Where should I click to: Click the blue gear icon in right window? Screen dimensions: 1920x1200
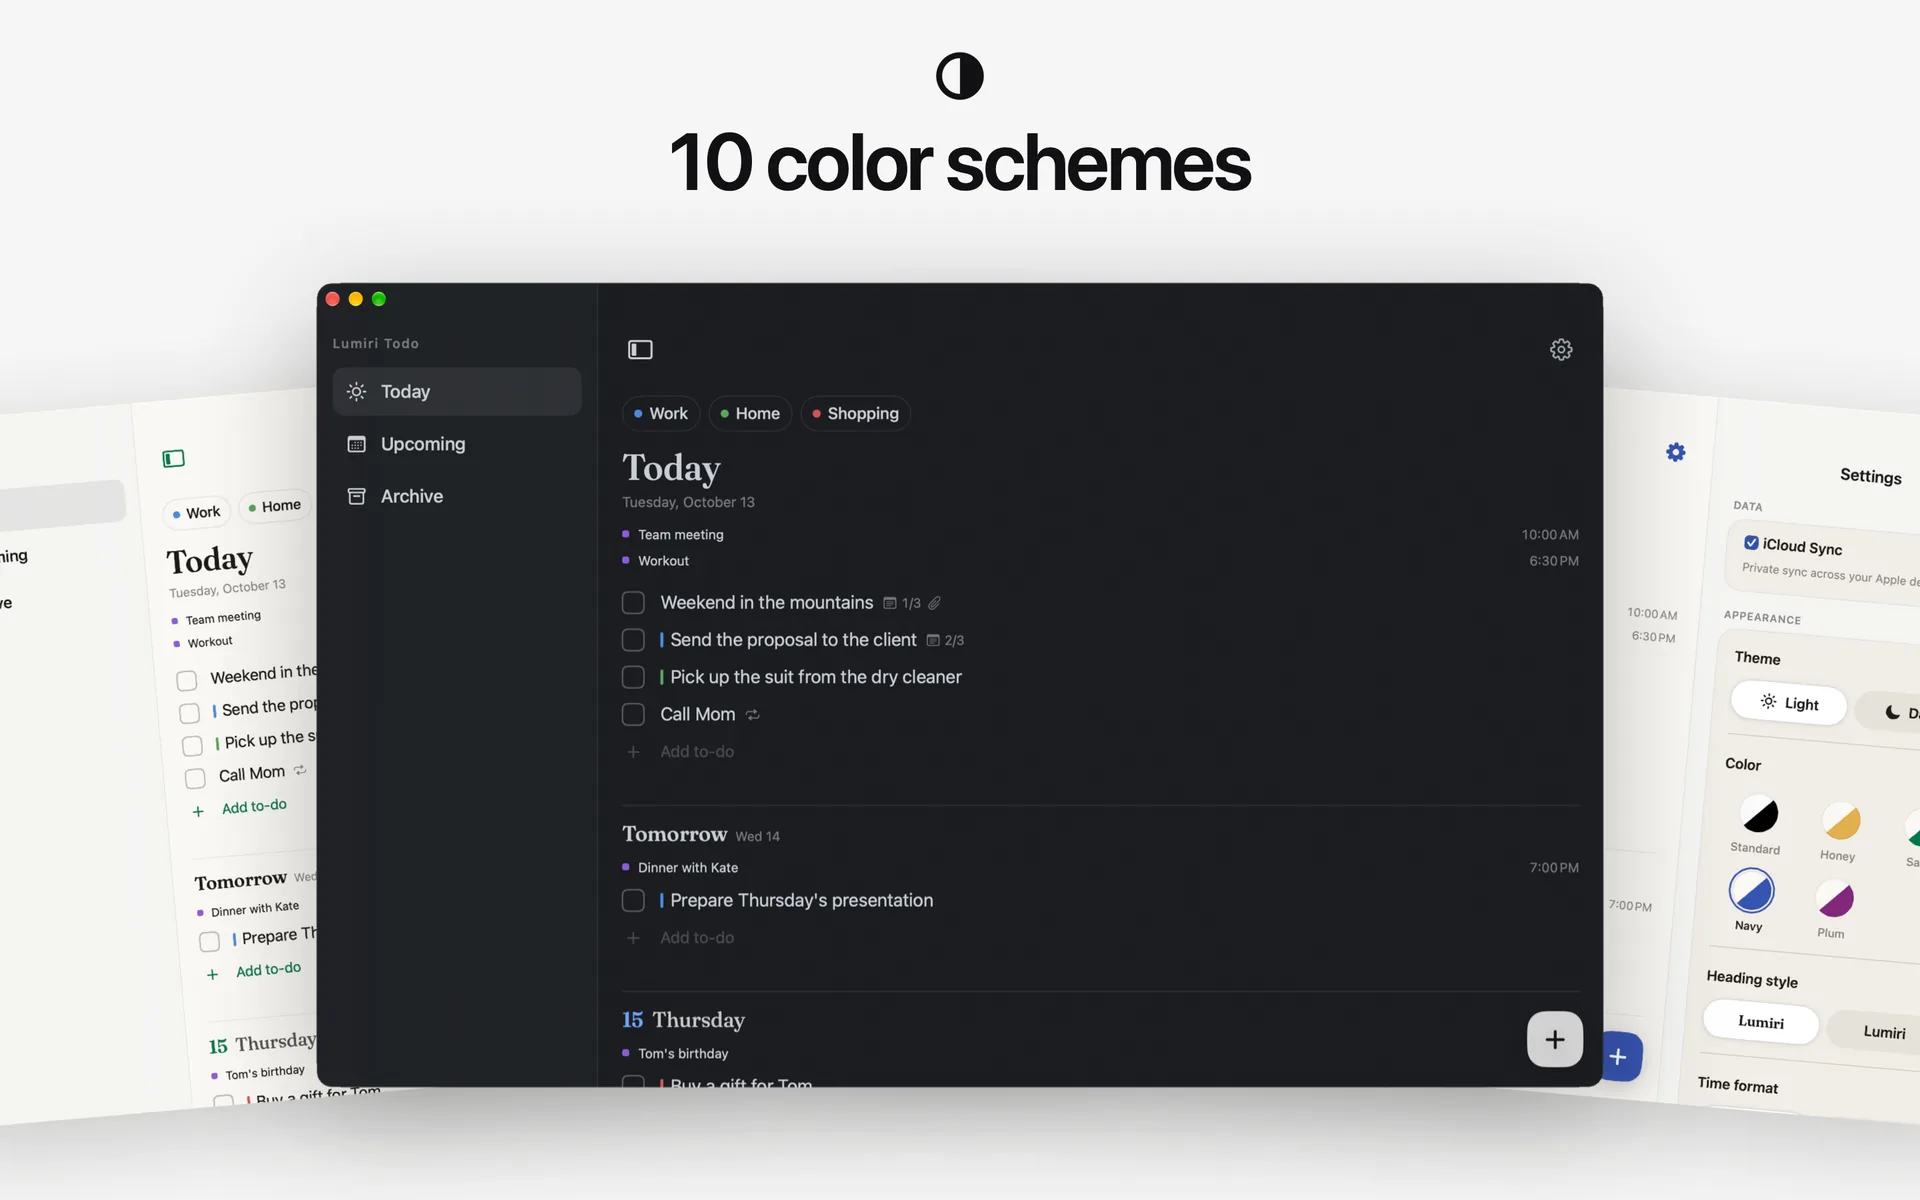click(x=1676, y=452)
